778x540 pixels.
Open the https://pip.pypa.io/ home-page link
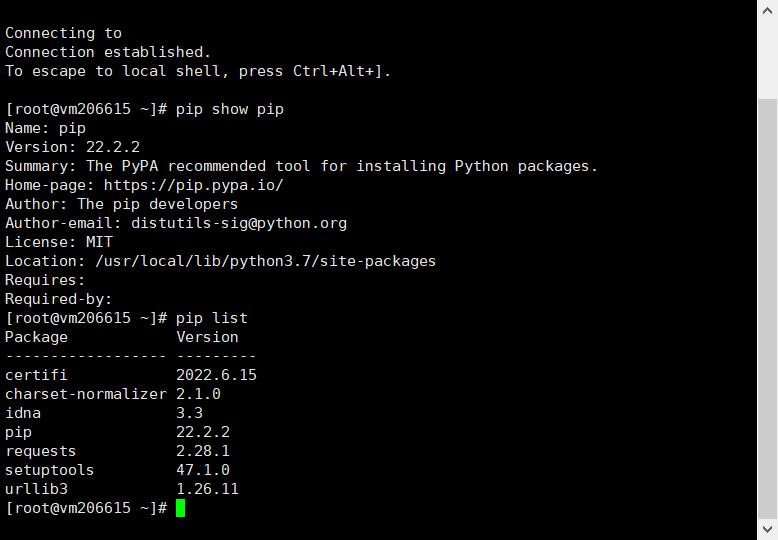tap(194, 185)
